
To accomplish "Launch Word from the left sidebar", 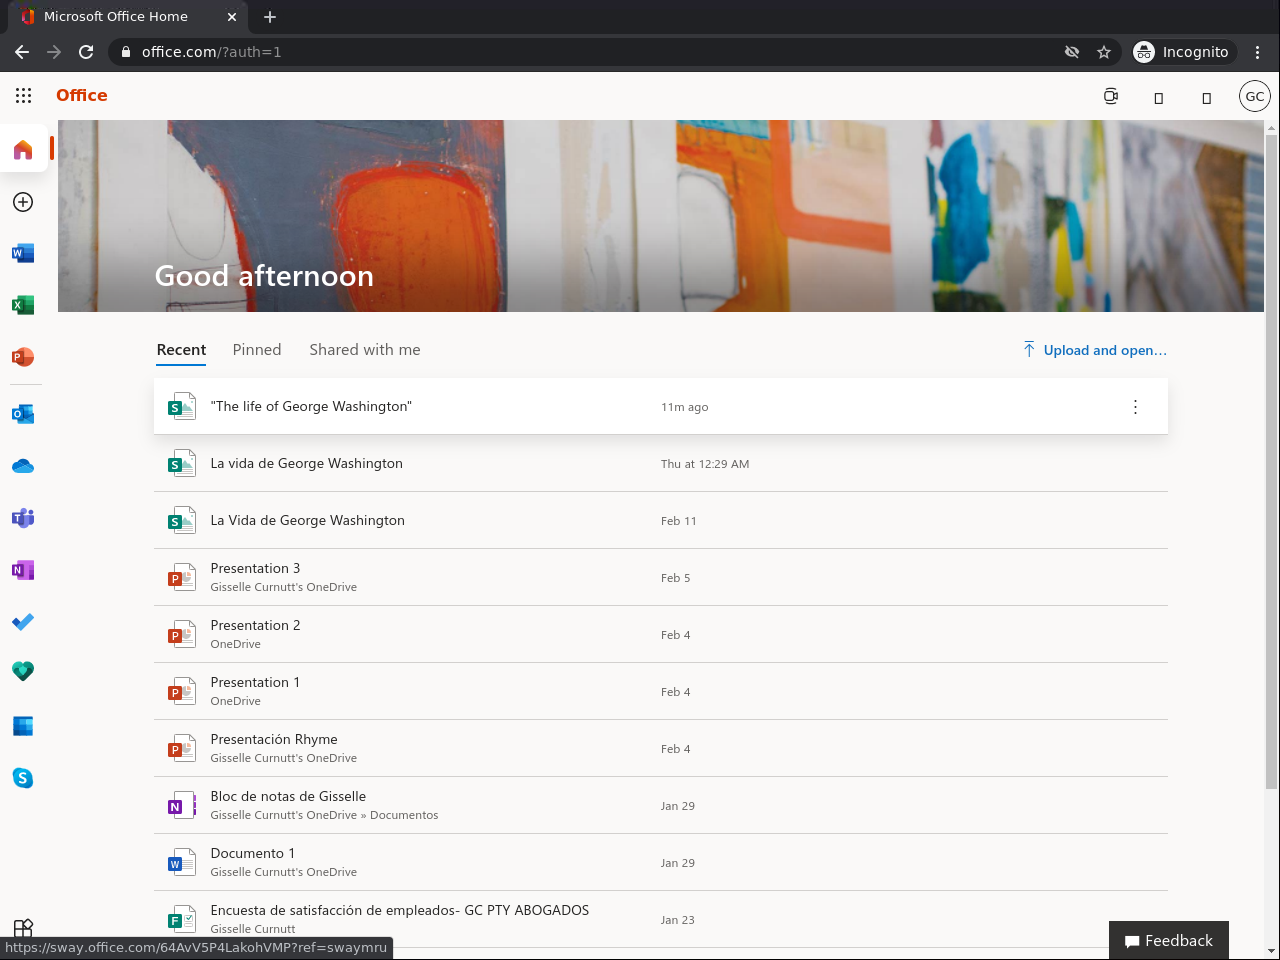I will [x=23, y=253].
